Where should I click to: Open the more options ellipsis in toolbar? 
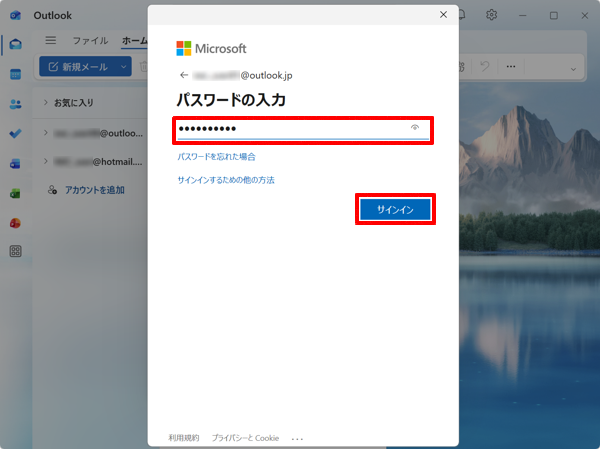tap(511, 67)
